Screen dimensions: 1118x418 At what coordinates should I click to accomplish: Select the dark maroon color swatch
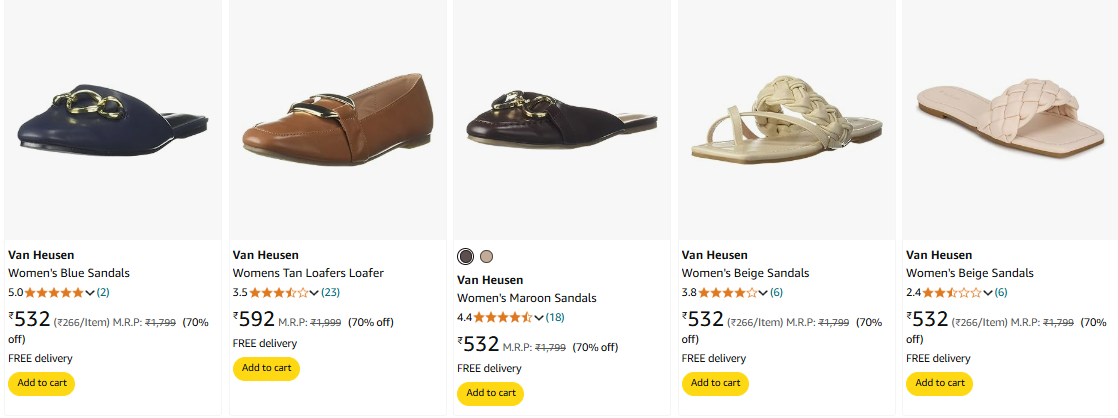click(x=466, y=256)
